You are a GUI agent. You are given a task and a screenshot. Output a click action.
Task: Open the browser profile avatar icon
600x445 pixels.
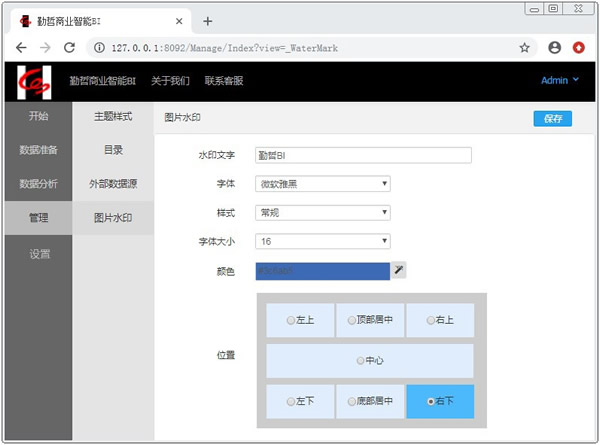pyautogui.click(x=555, y=47)
